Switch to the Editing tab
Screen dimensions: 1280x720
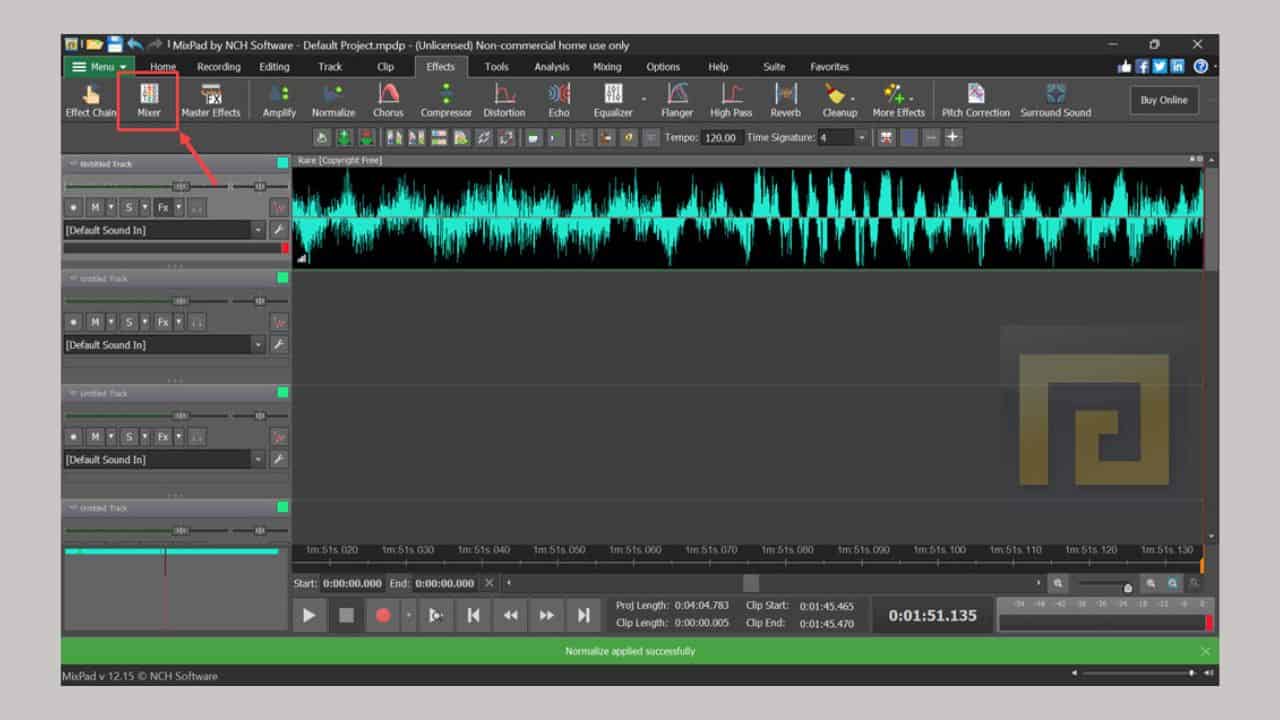point(274,67)
